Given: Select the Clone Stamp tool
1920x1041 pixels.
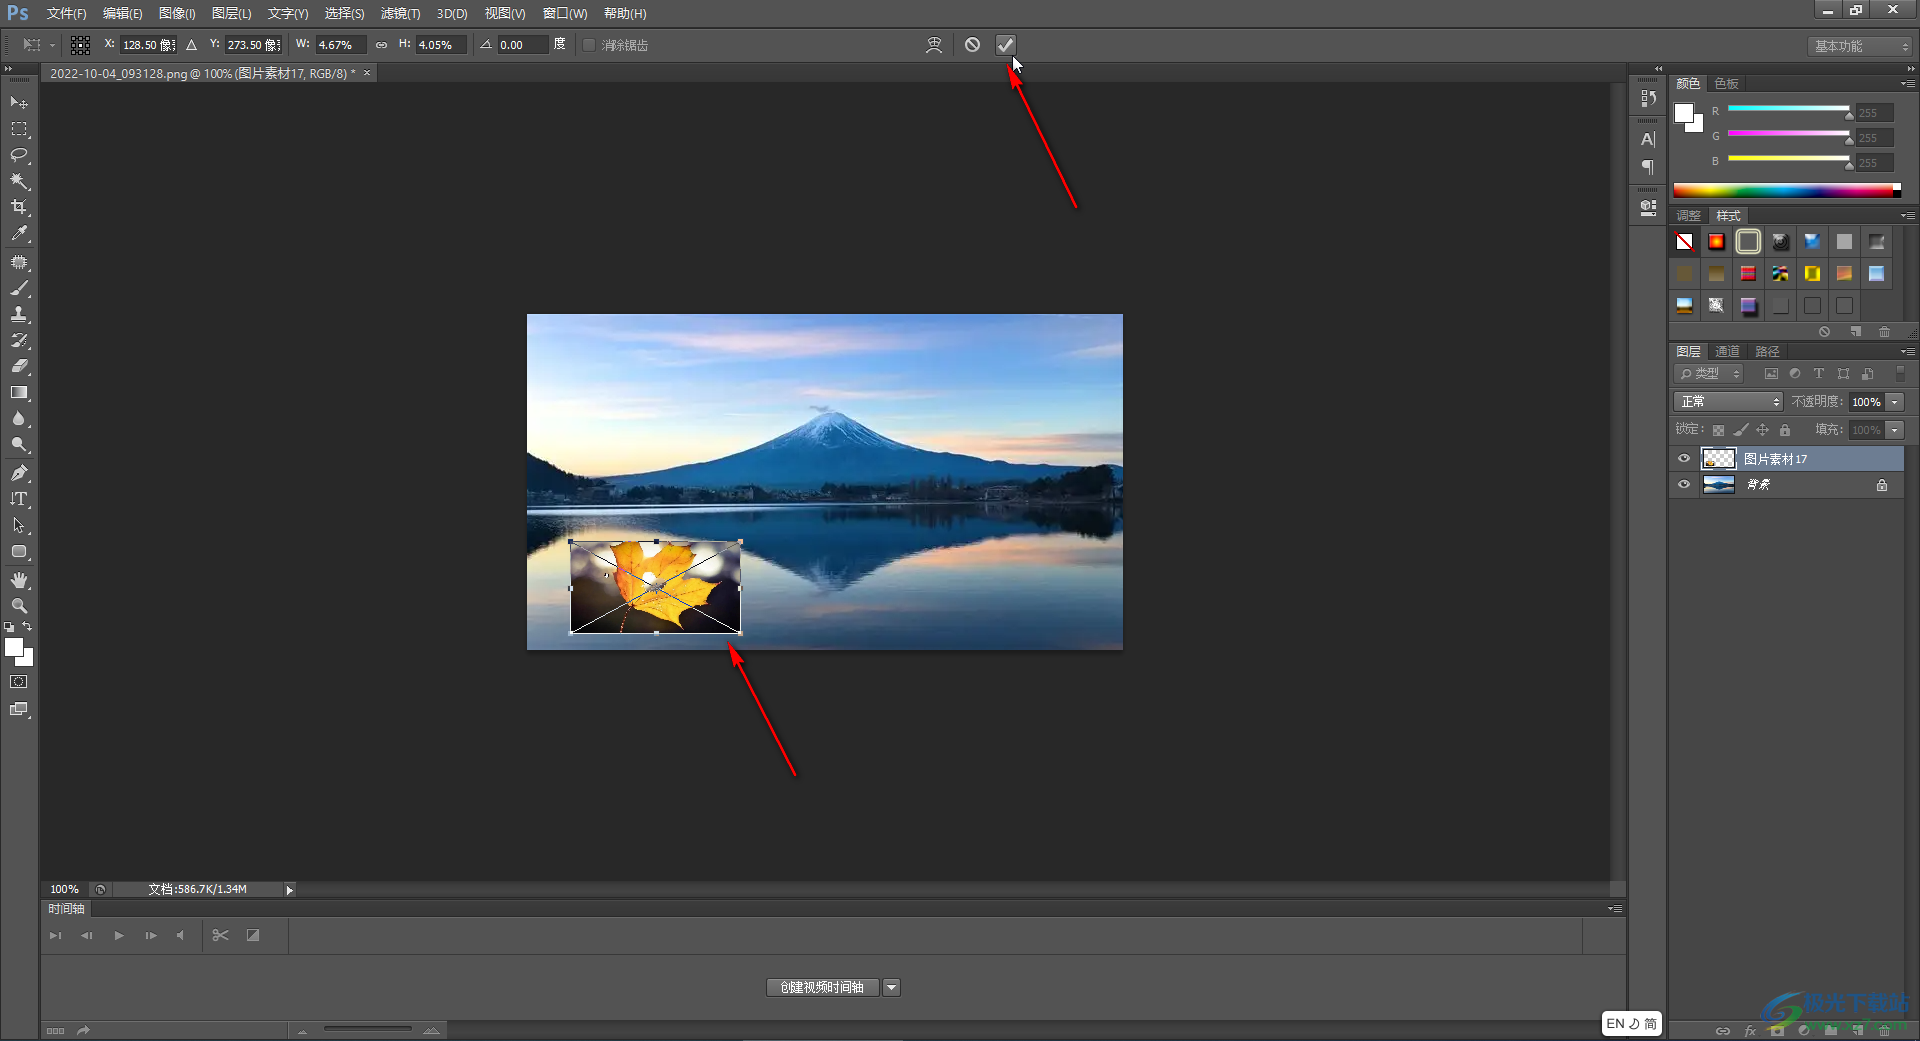Looking at the screenshot, I should 19,314.
